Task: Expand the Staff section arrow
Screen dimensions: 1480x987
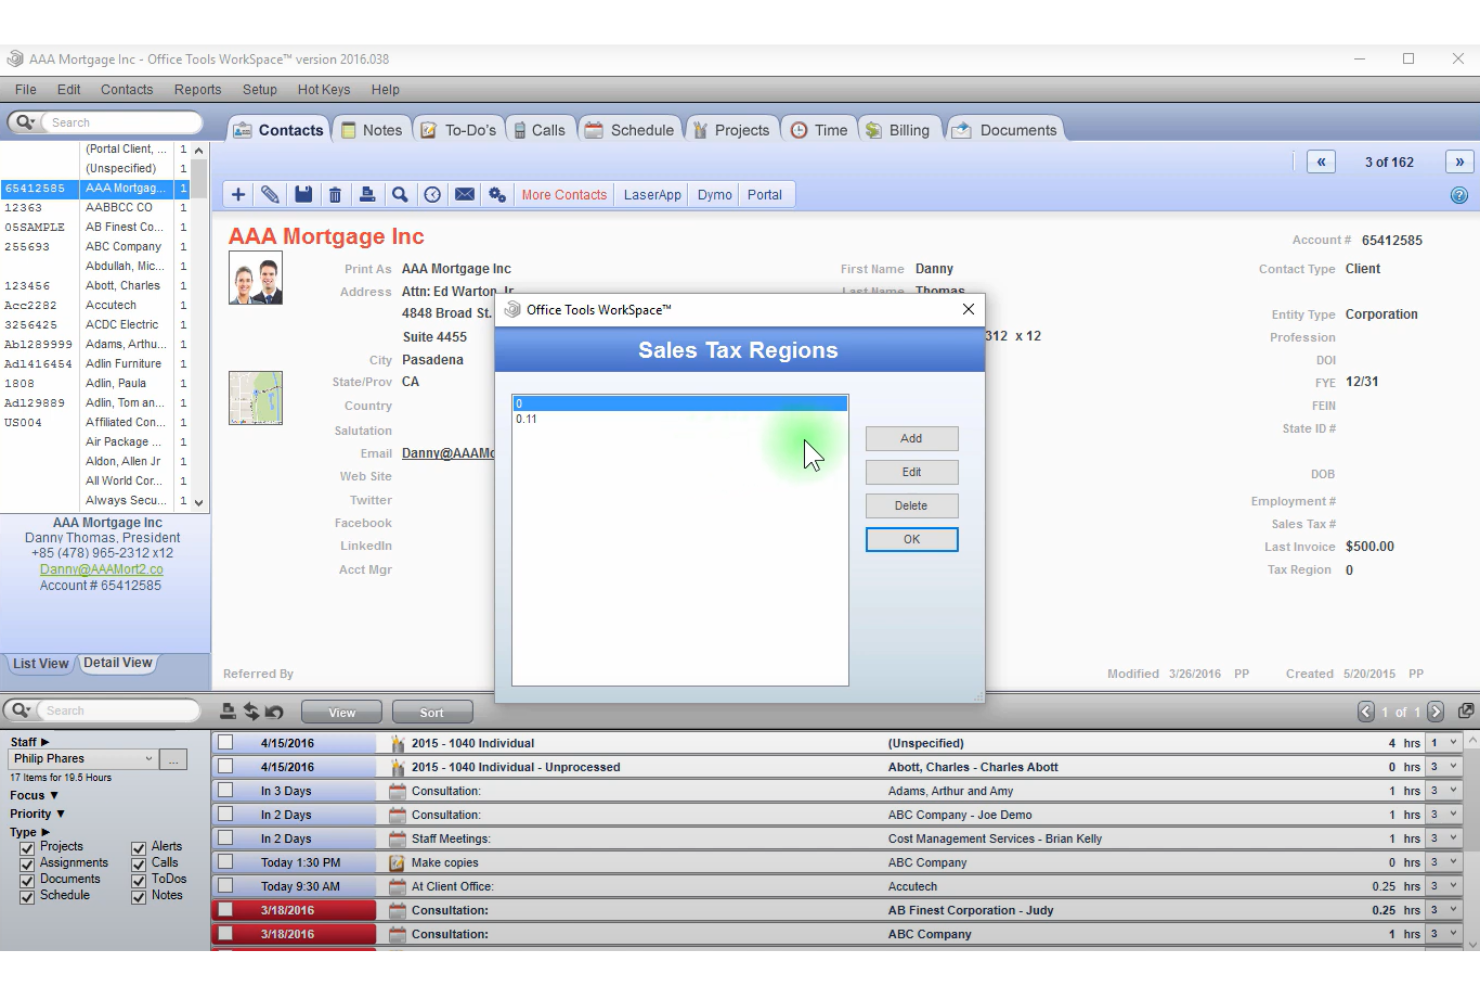Action: click(x=45, y=742)
